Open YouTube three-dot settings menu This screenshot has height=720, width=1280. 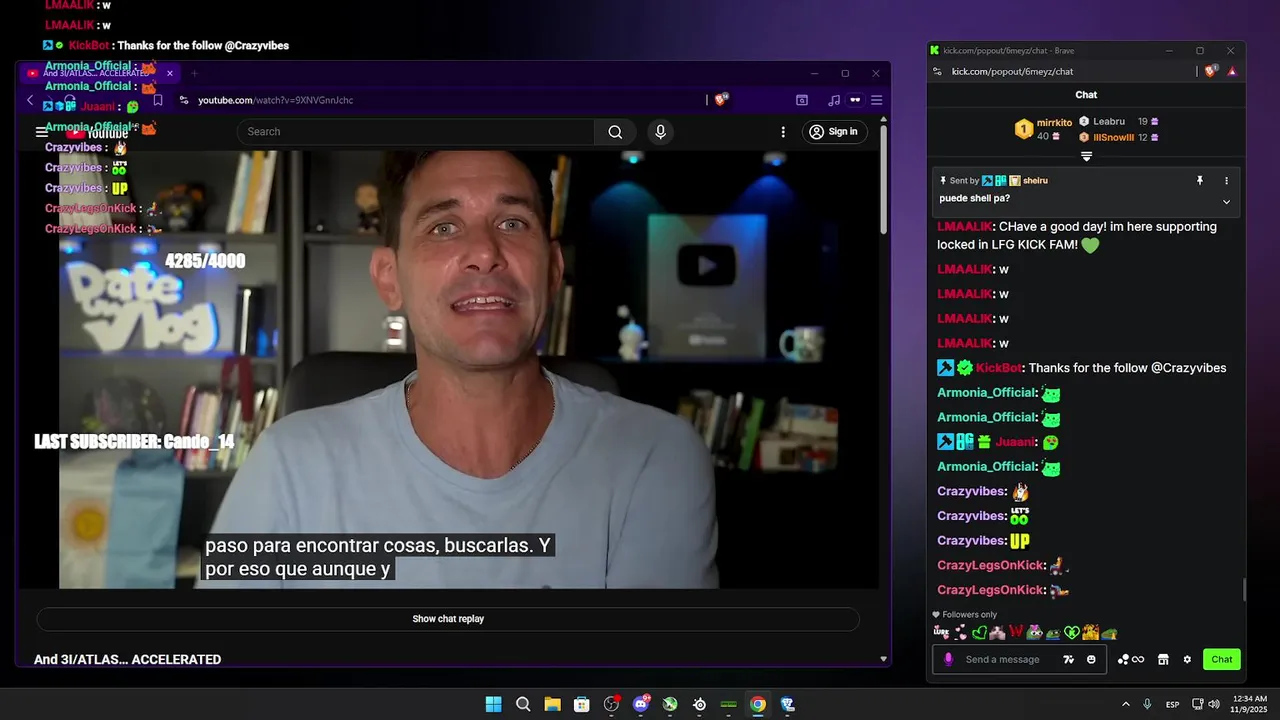783,132
